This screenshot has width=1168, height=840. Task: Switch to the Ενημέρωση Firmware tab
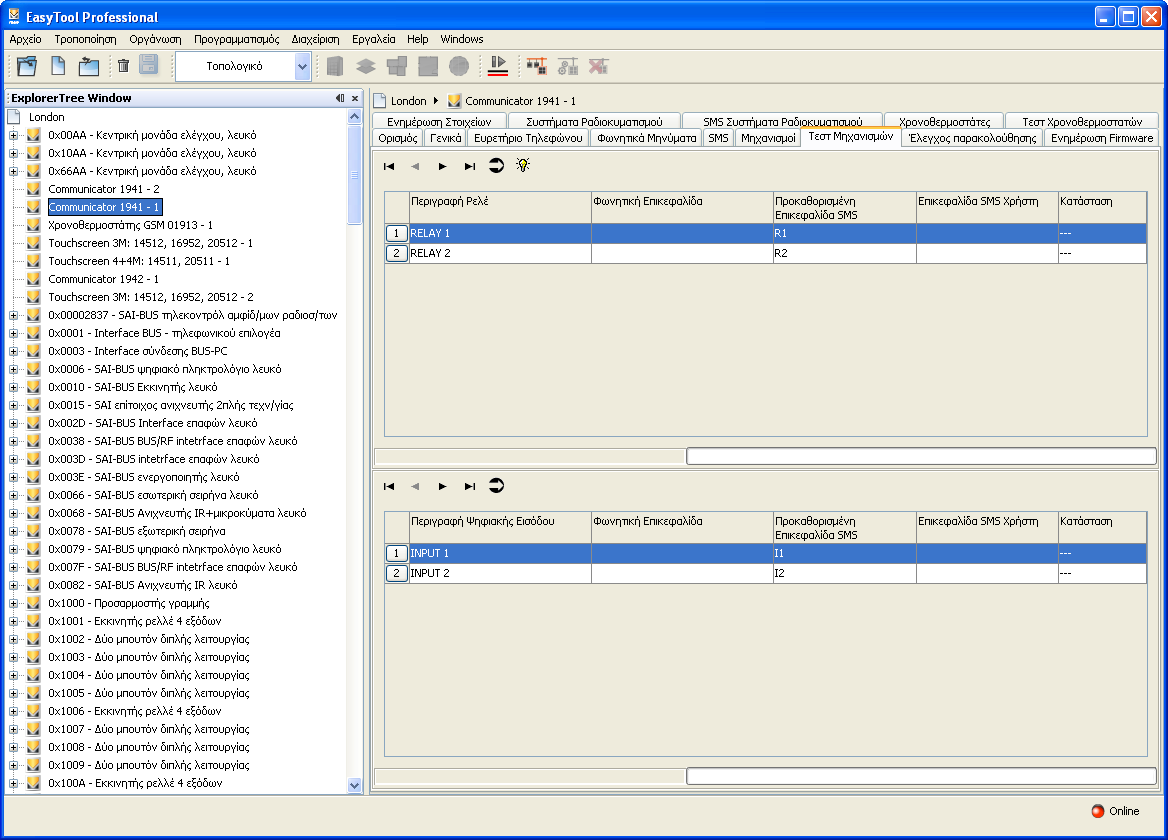click(x=1102, y=138)
